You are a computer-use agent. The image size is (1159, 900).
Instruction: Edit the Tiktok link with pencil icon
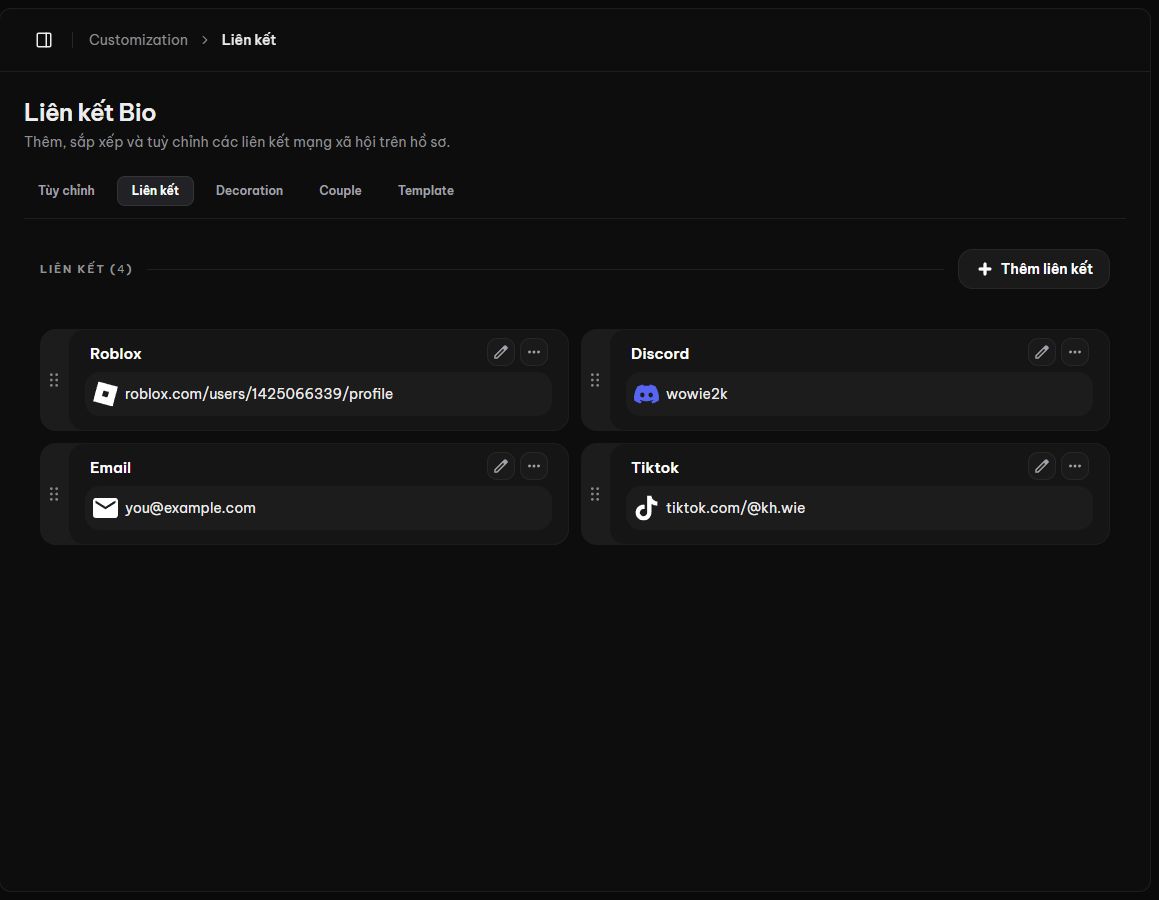pos(1041,466)
